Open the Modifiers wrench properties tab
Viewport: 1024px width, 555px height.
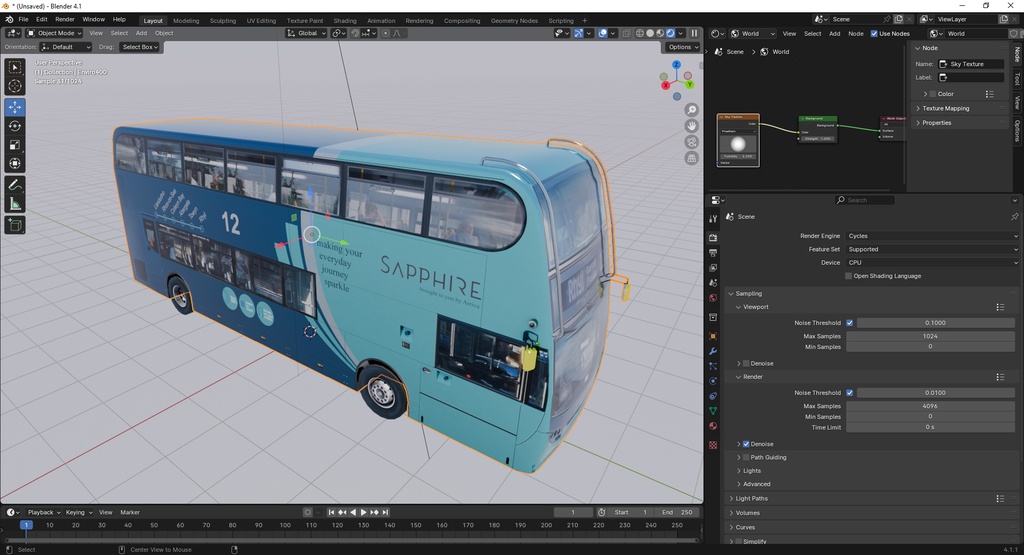(x=713, y=351)
